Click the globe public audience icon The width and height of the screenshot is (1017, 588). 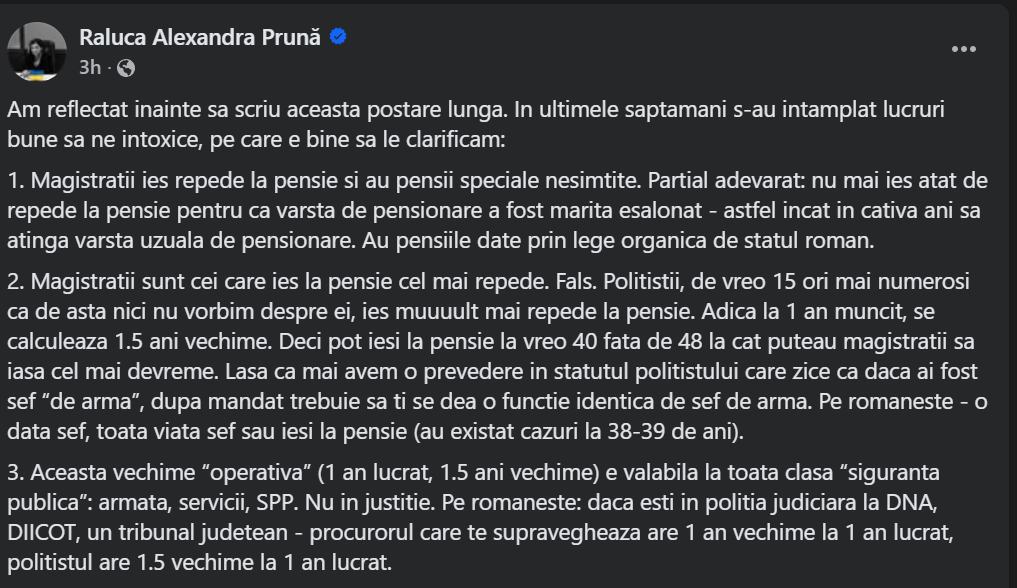[126, 68]
